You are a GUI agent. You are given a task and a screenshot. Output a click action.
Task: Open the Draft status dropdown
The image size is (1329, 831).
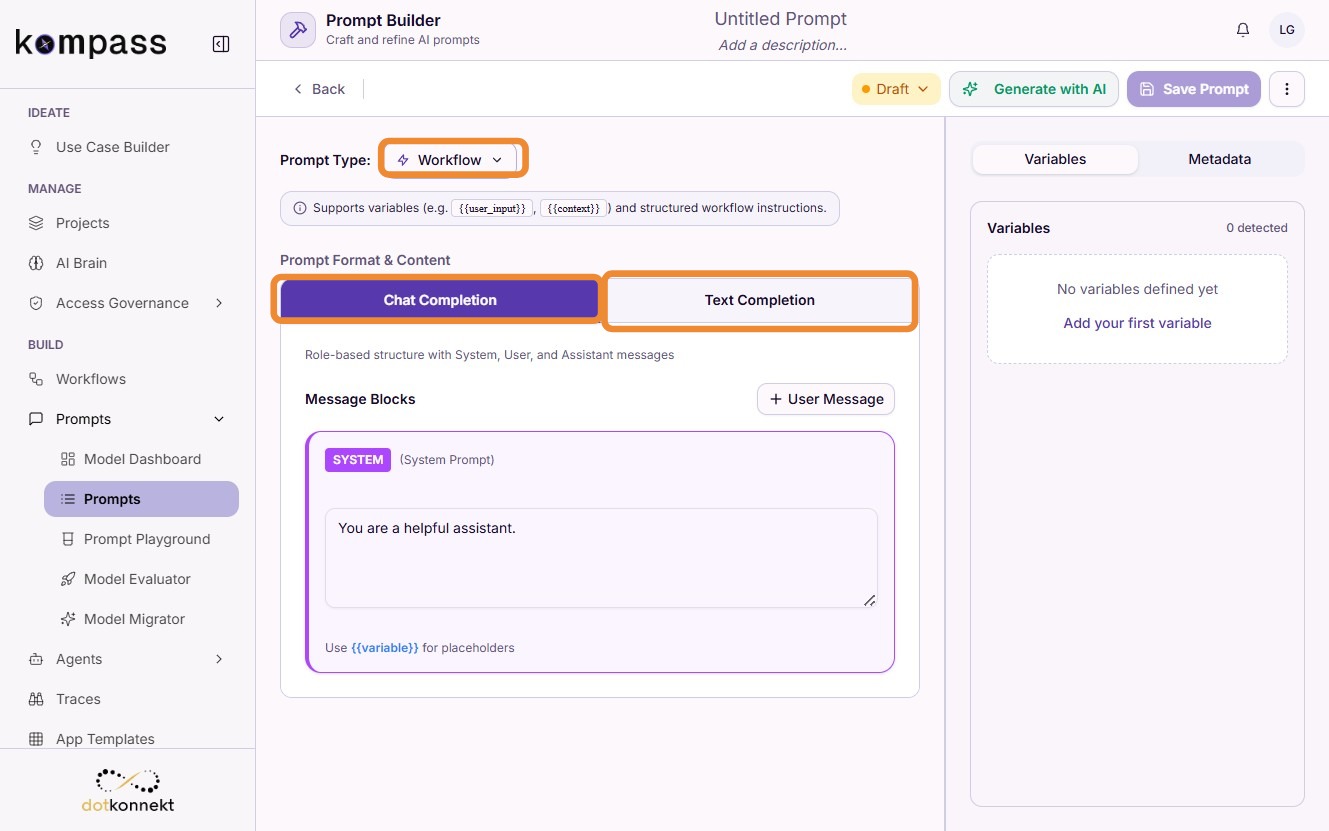(896, 89)
